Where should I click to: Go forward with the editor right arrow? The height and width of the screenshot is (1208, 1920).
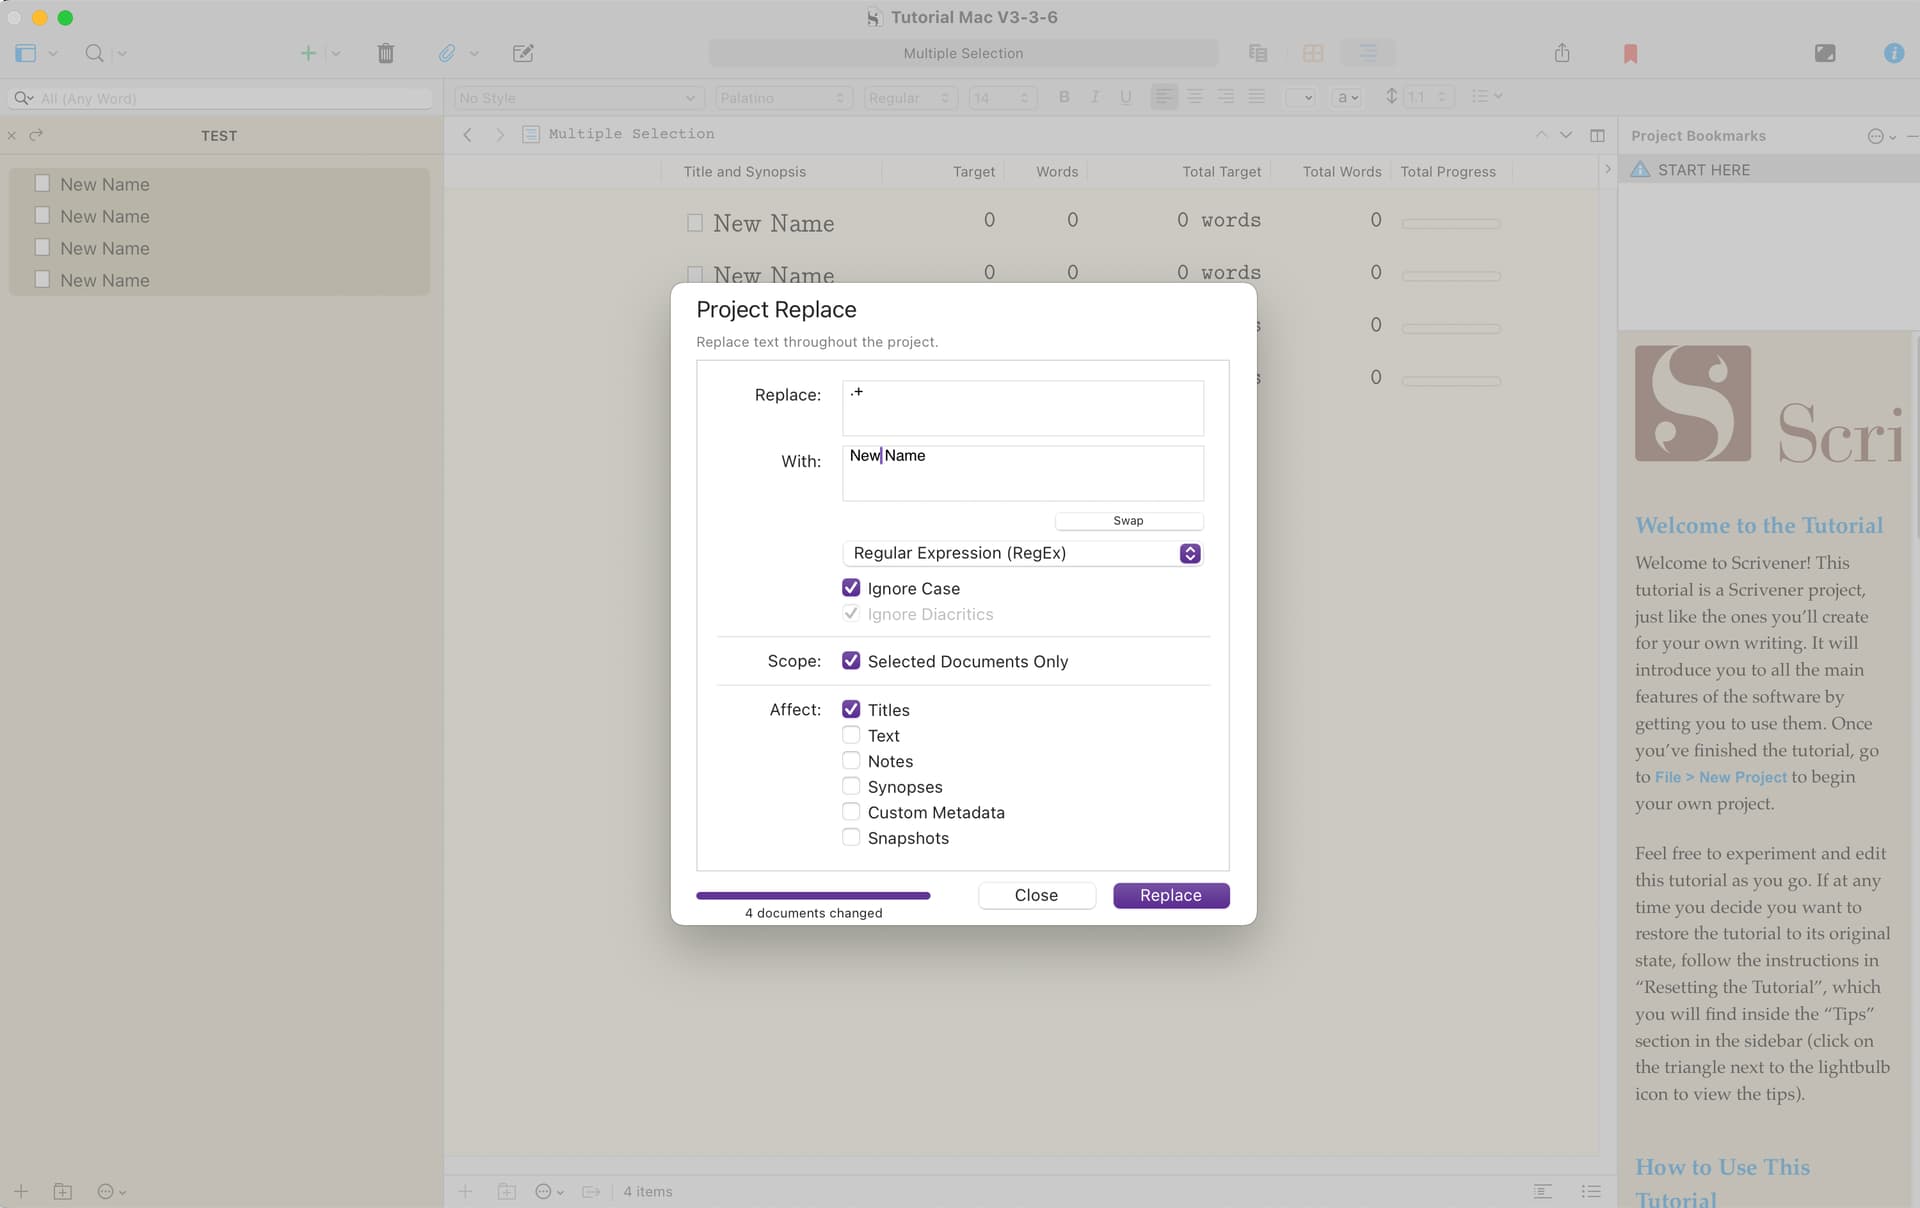[x=500, y=134]
